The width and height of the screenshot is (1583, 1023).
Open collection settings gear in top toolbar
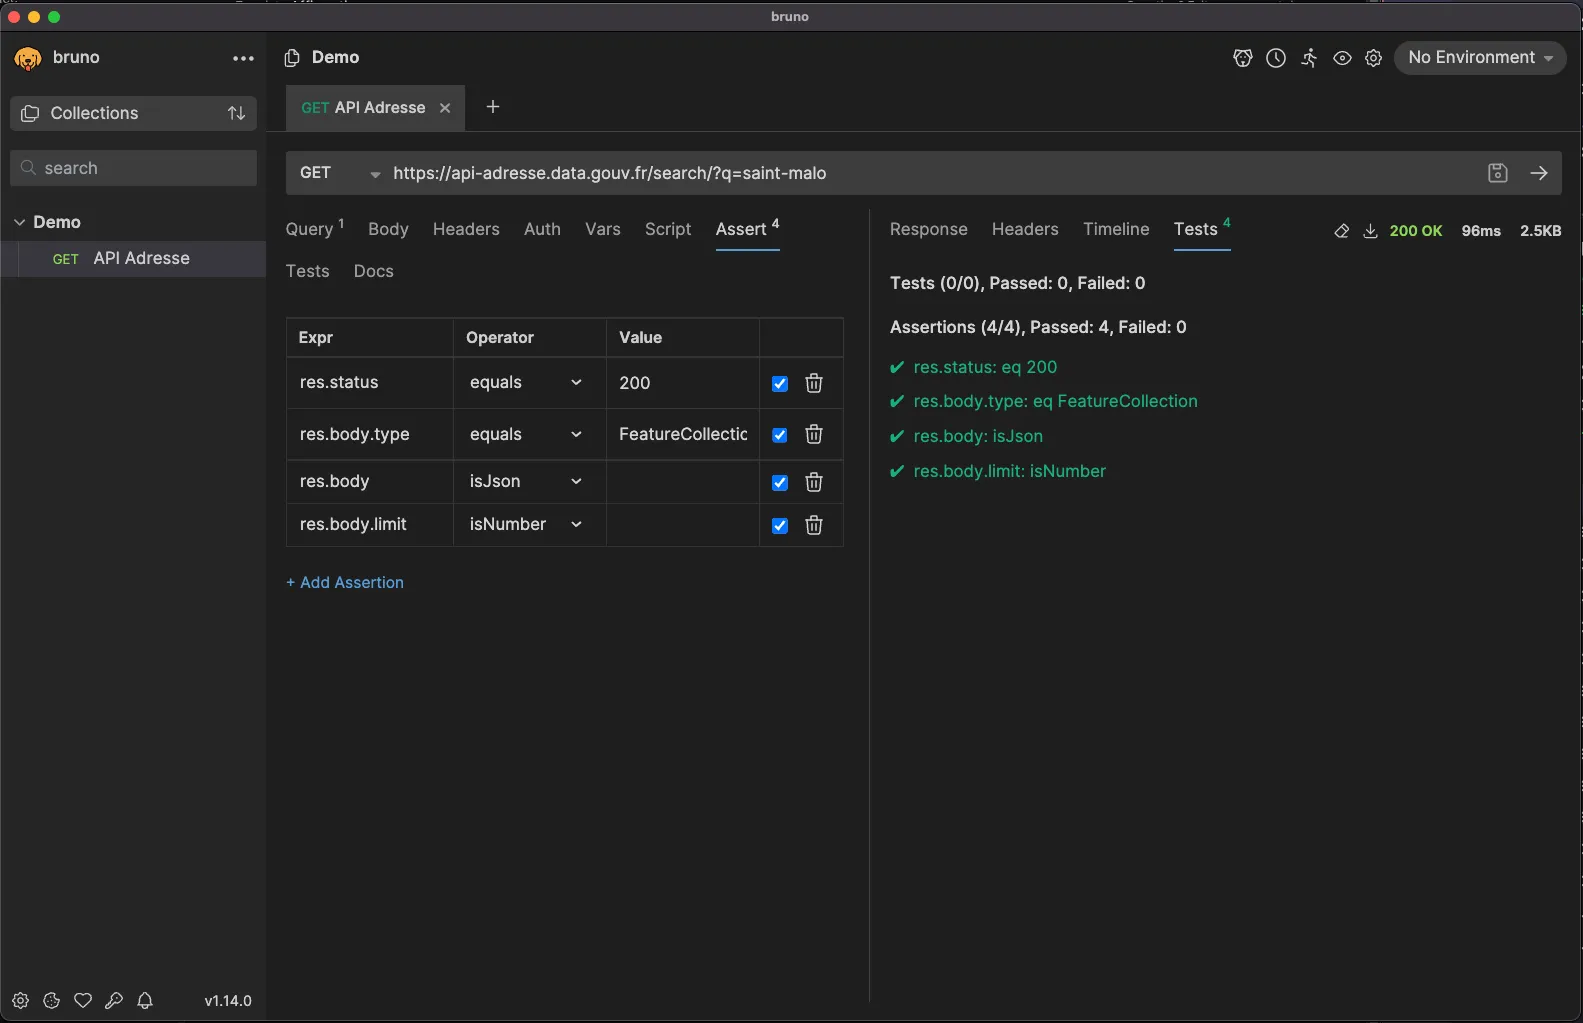1374,58
